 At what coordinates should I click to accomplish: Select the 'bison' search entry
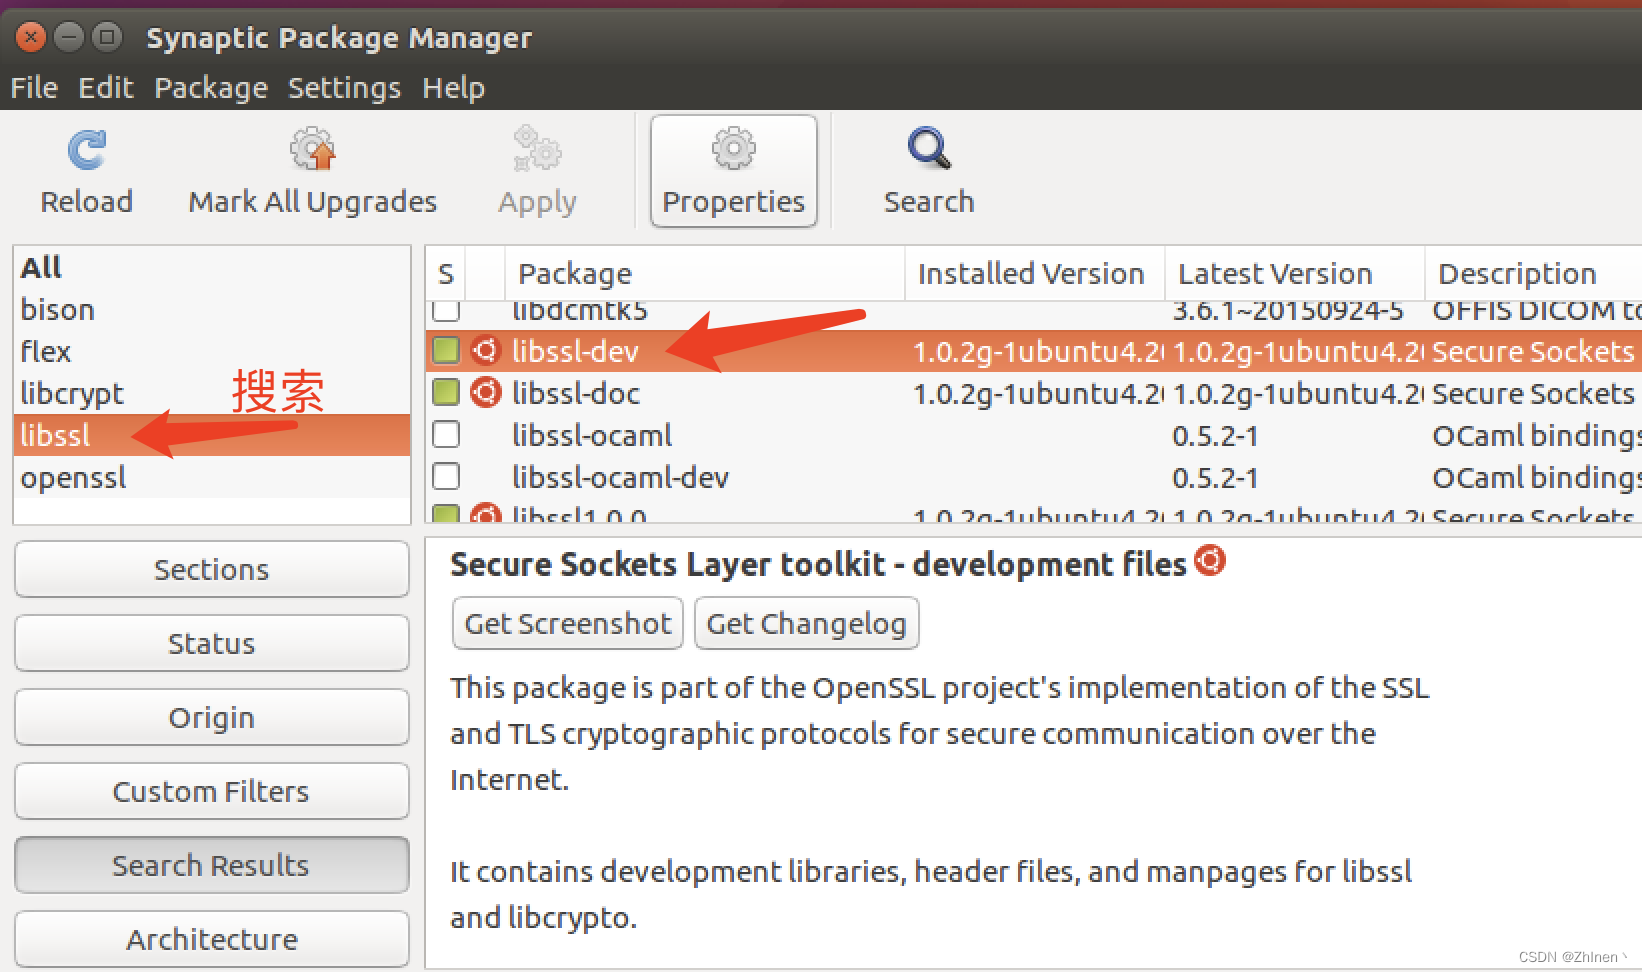[212, 309]
